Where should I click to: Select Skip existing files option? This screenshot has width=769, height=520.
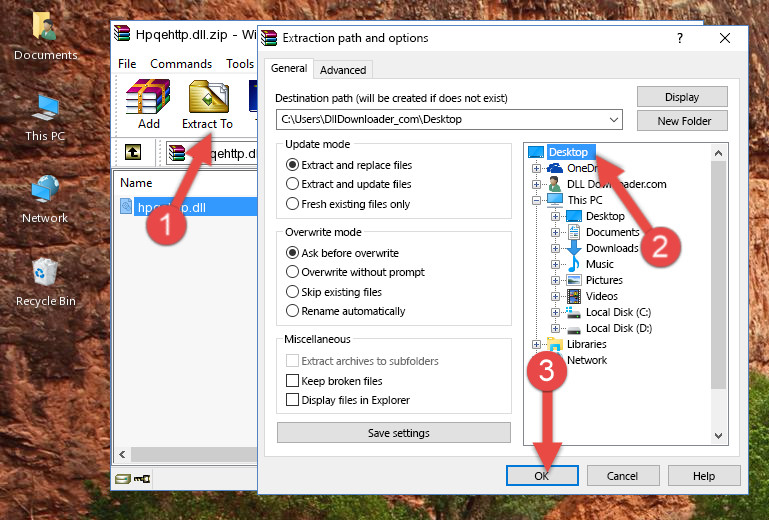click(292, 291)
